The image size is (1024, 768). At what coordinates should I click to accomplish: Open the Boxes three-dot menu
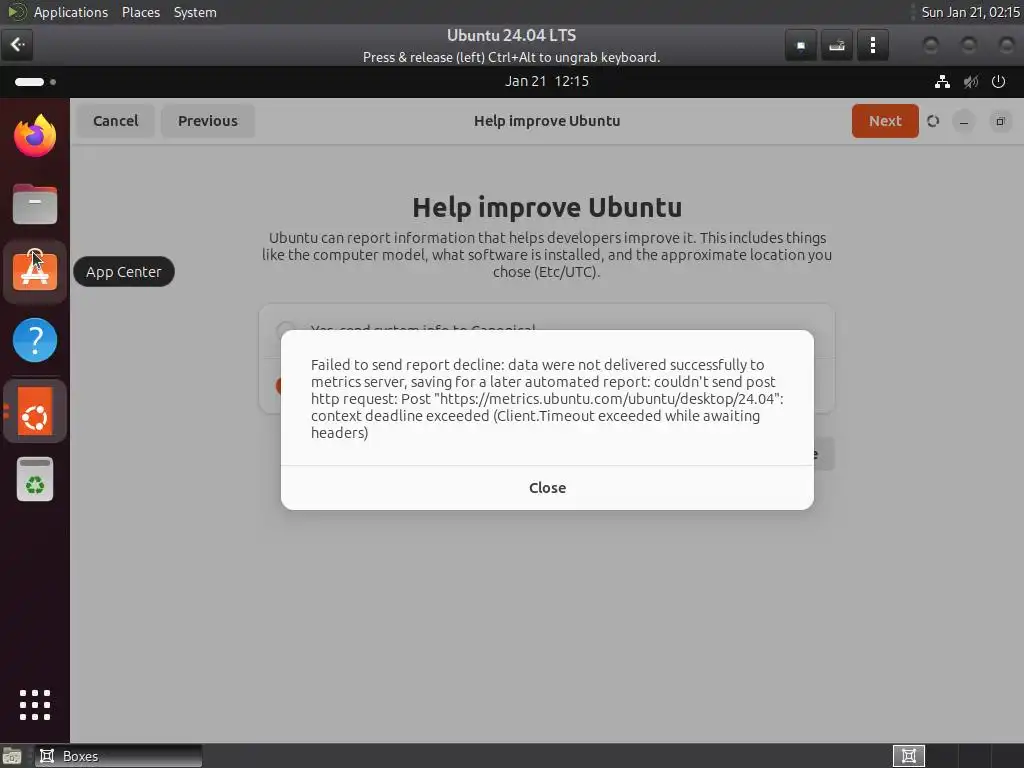tap(872, 45)
